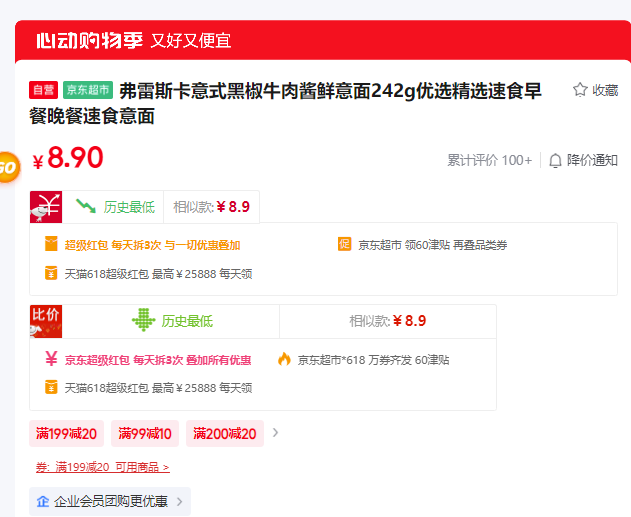The width and height of the screenshot is (631, 517).
Task: Claim the 满99减10 coupon
Action: [x=145, y=433]
